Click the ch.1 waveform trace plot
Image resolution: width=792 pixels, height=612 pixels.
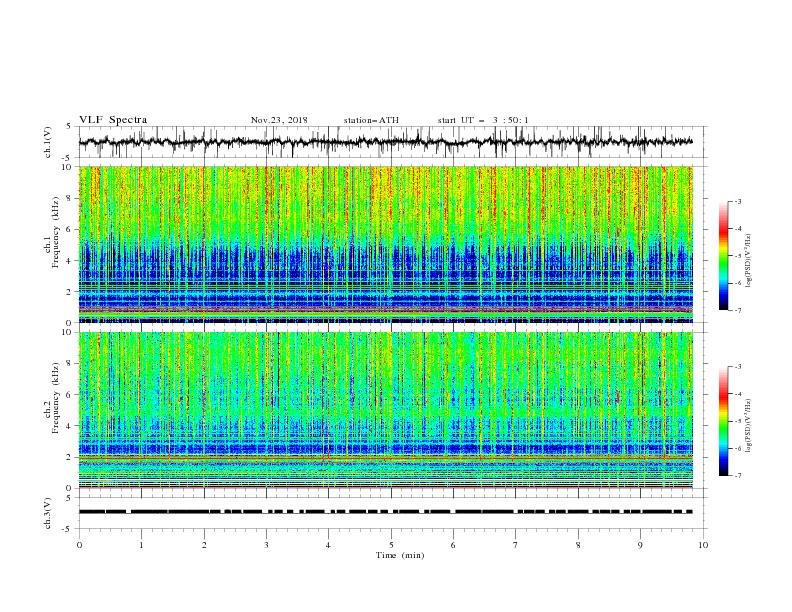[x=386, y=142]
